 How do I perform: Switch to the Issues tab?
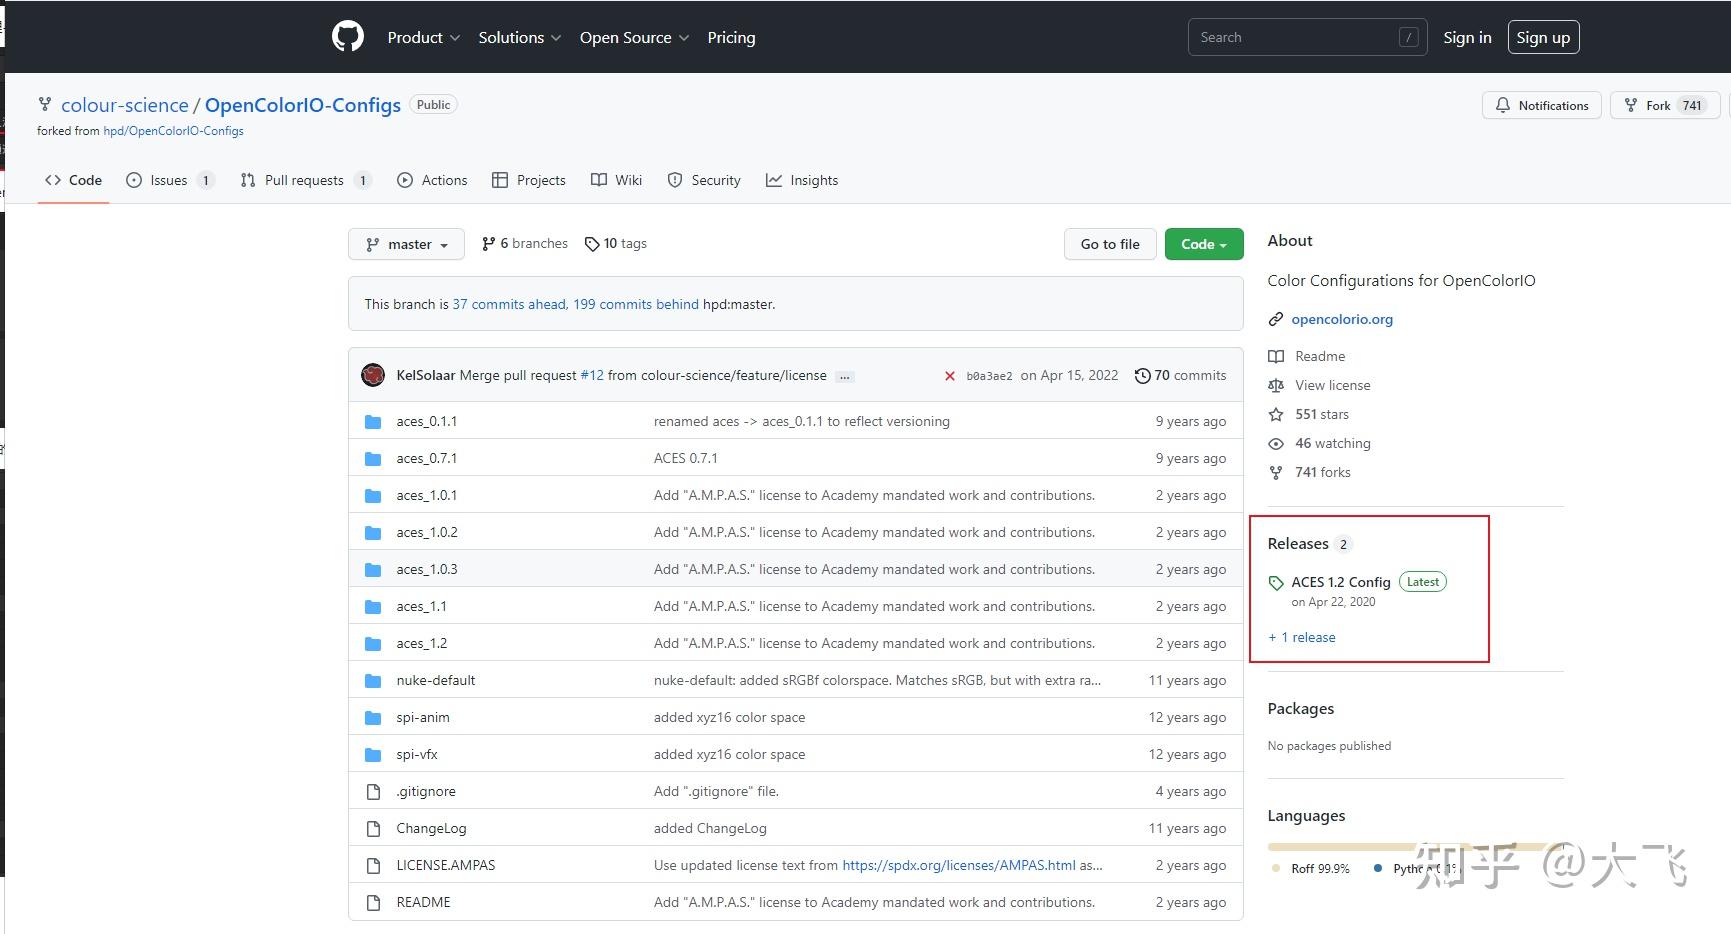pyautogui.click(x=169, y=180)
